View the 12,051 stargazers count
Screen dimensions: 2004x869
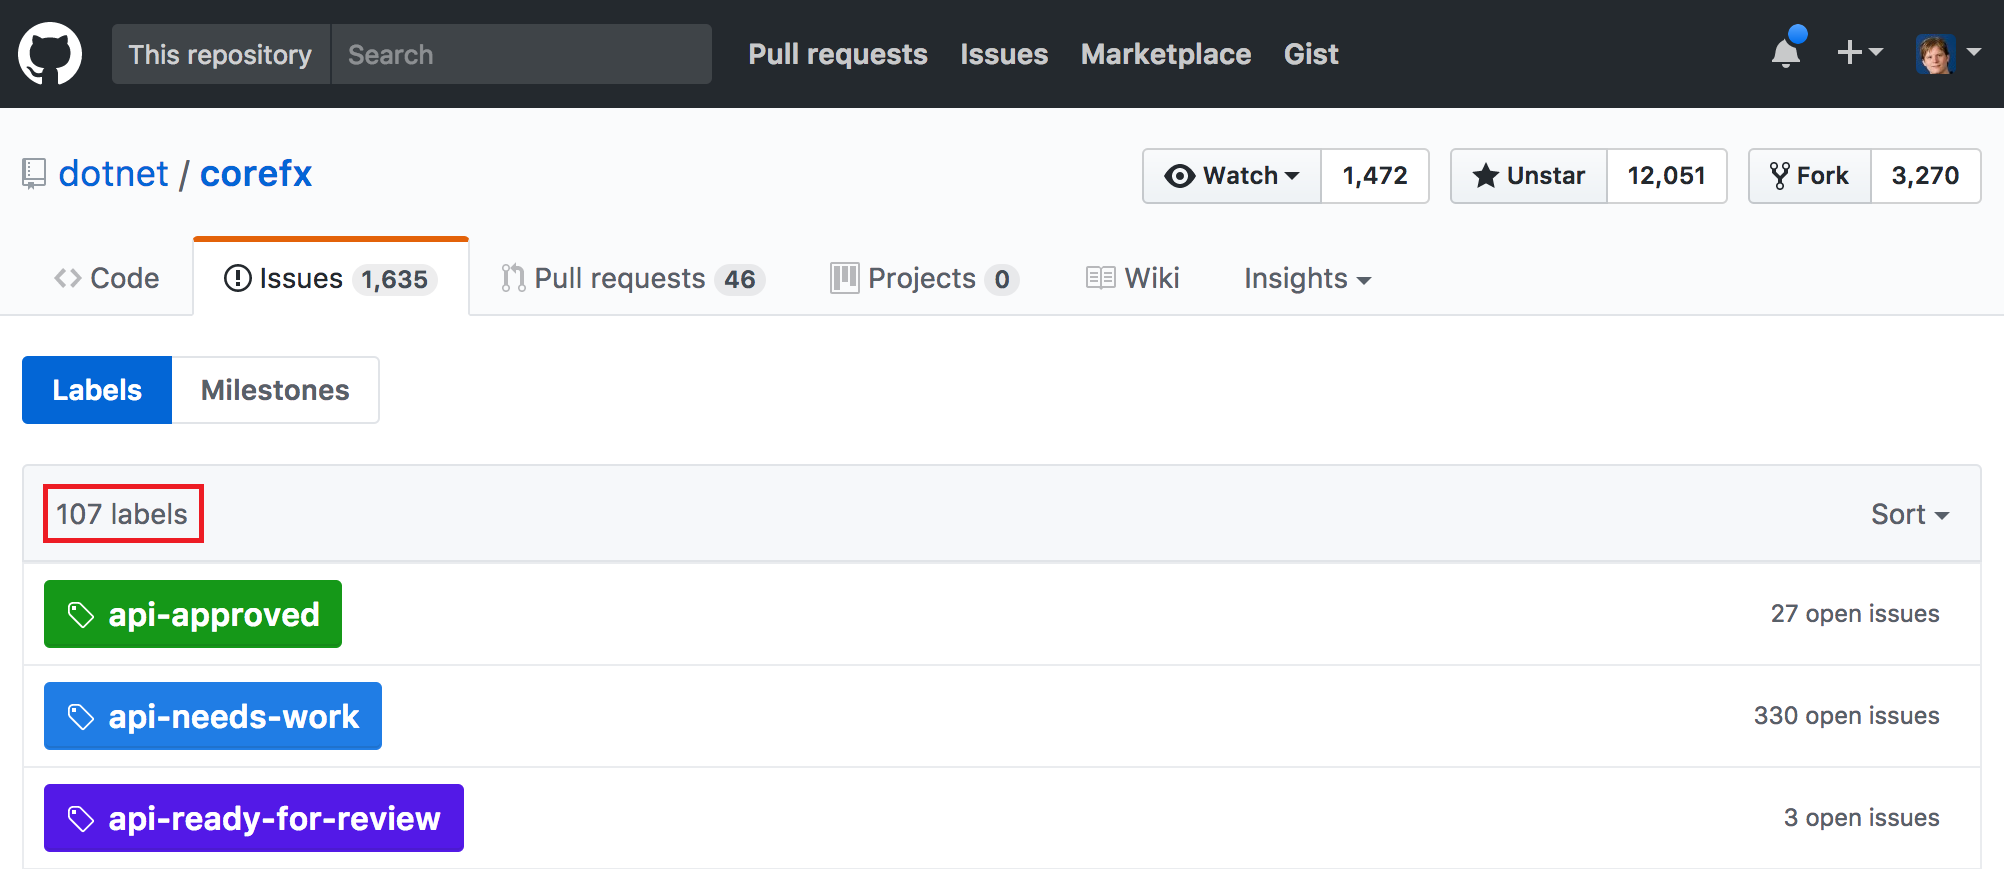click(1667, 176)
